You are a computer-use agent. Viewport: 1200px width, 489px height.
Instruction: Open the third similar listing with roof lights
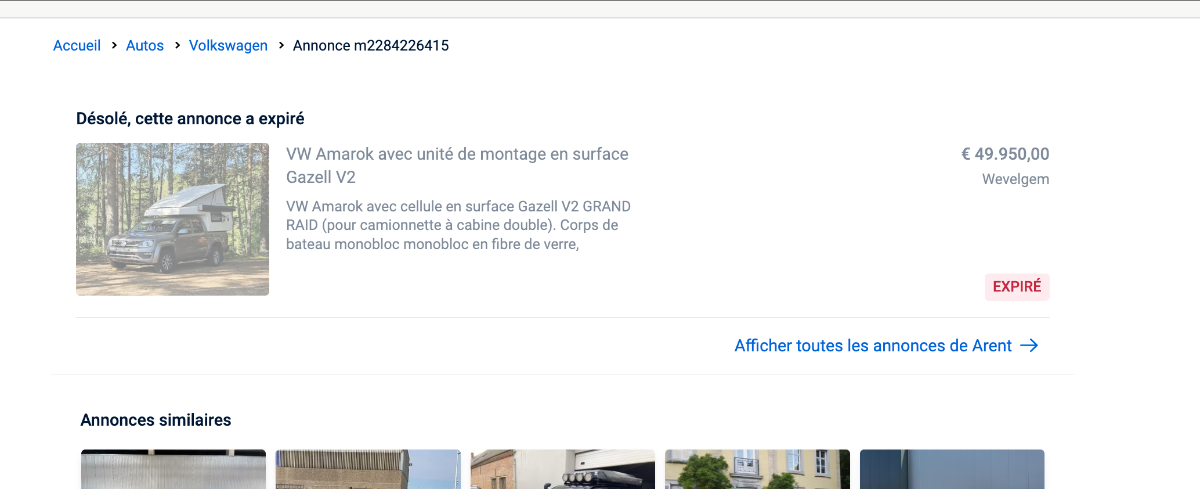[562, 469]
